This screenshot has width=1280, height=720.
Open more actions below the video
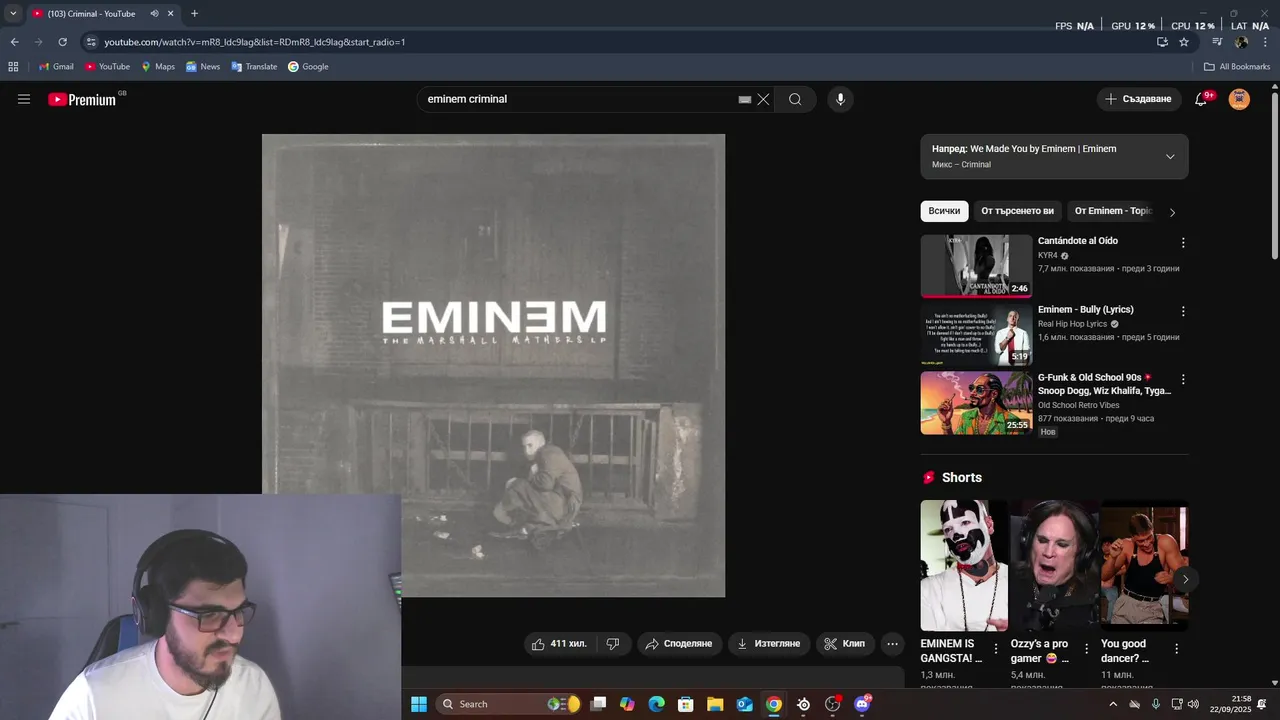pyautogui.click(x=893, y=644)
